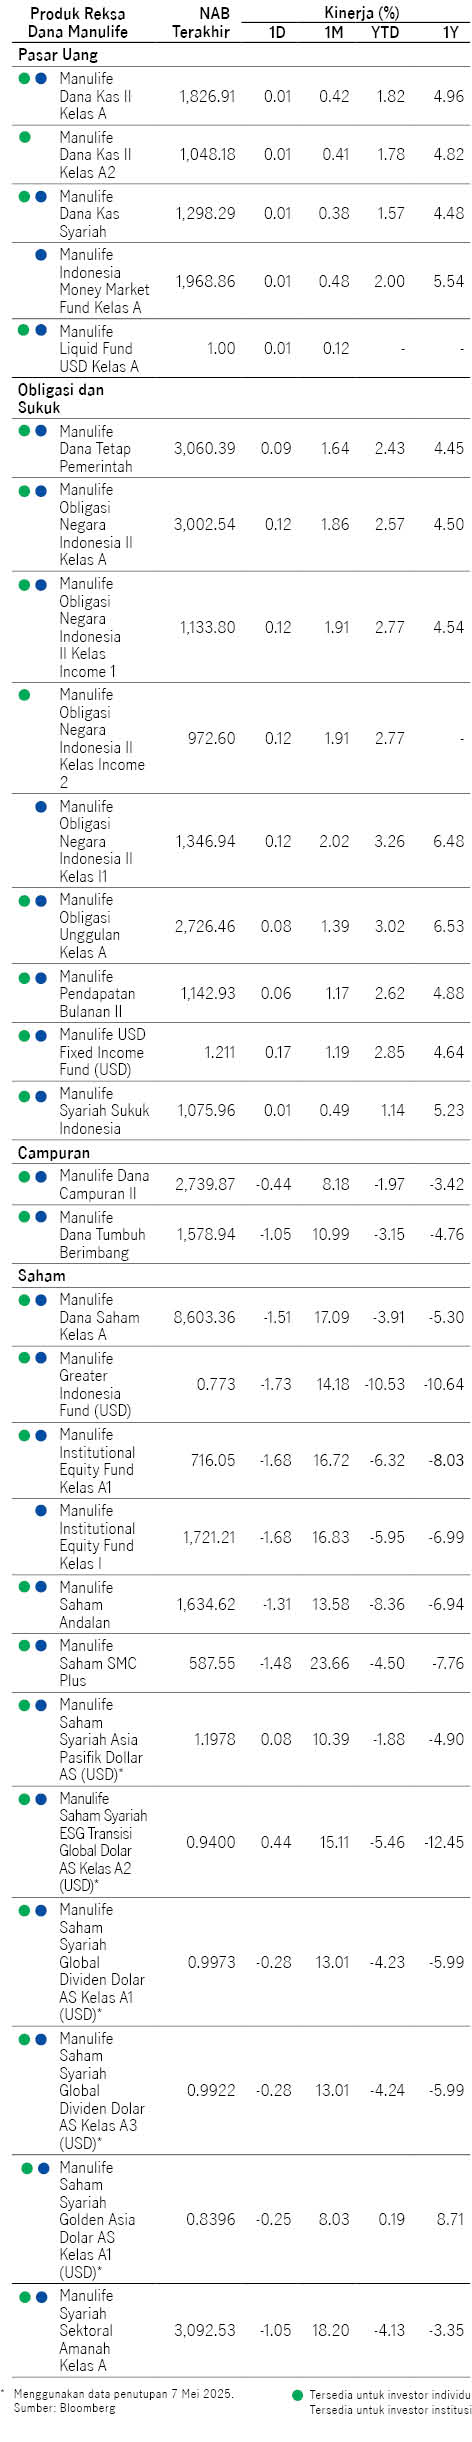This screenshot has width=472, height=2442.
Task: Select the YTD performance column header
Action: [x=385, y=32]
